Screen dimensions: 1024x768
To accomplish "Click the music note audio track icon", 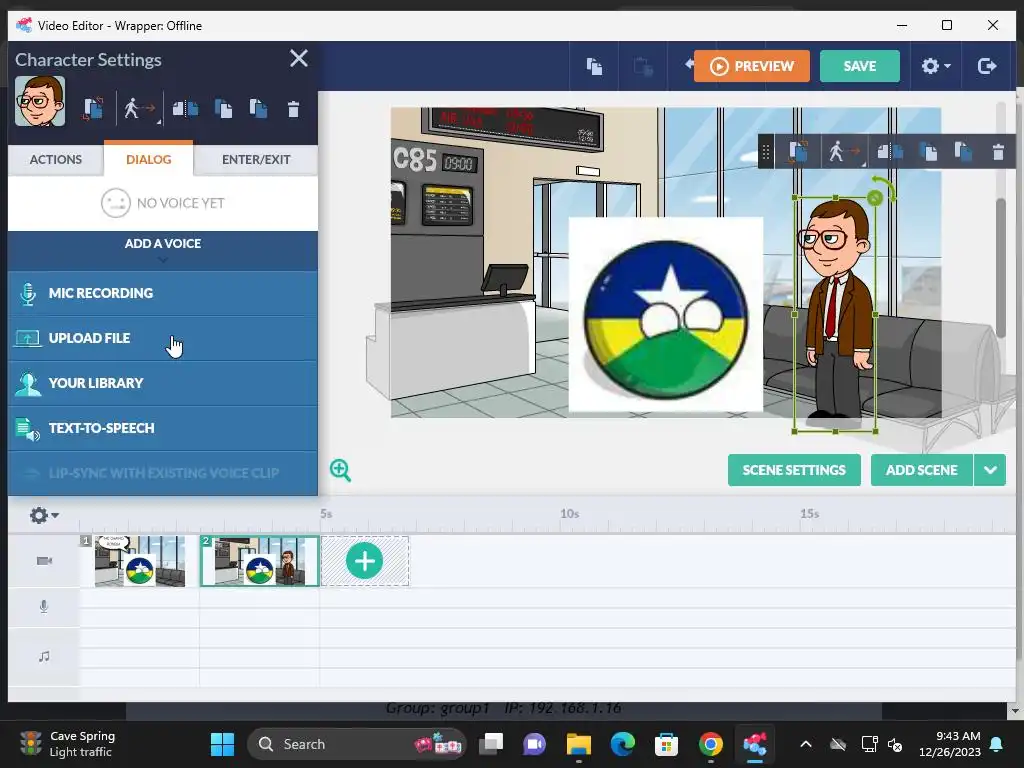I will [x=44, y=656].
